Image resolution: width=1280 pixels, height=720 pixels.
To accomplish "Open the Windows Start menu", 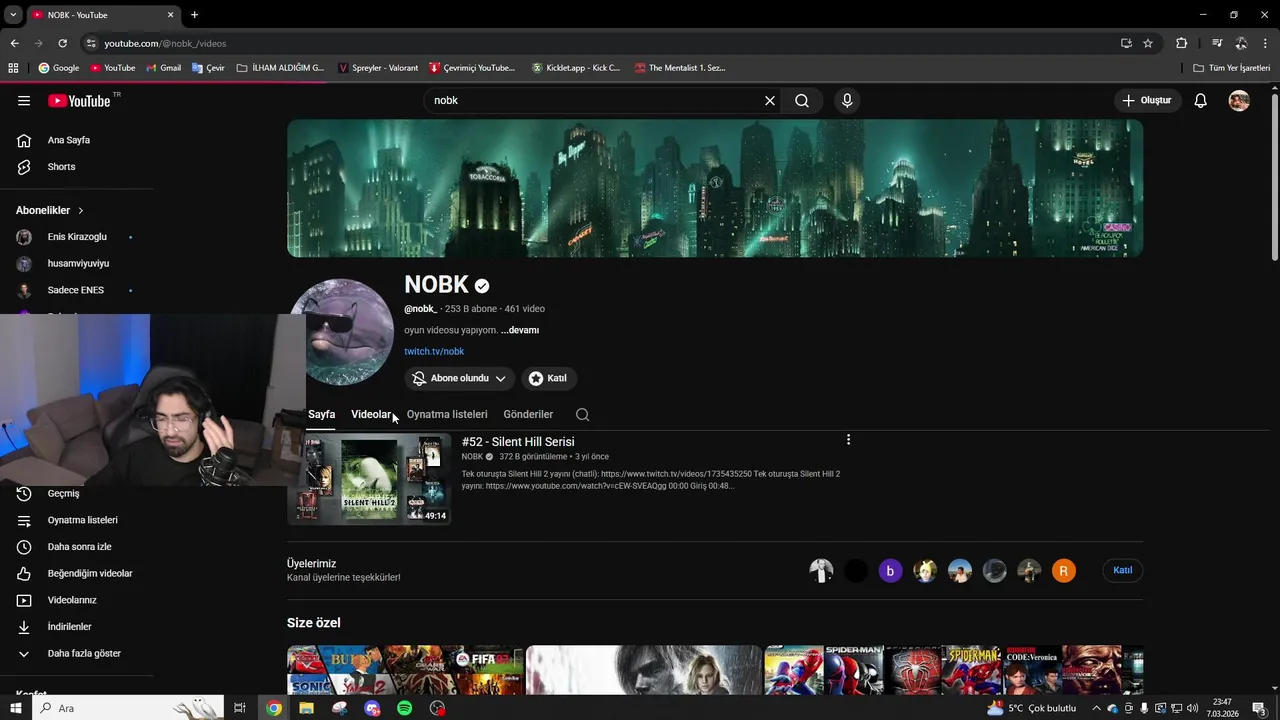I will click(15, 708).
